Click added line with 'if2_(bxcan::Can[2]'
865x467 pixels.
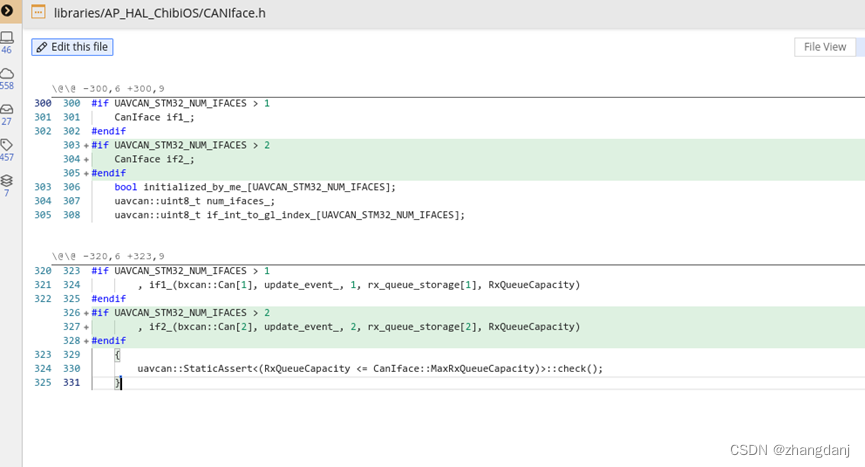click(359, 326)
